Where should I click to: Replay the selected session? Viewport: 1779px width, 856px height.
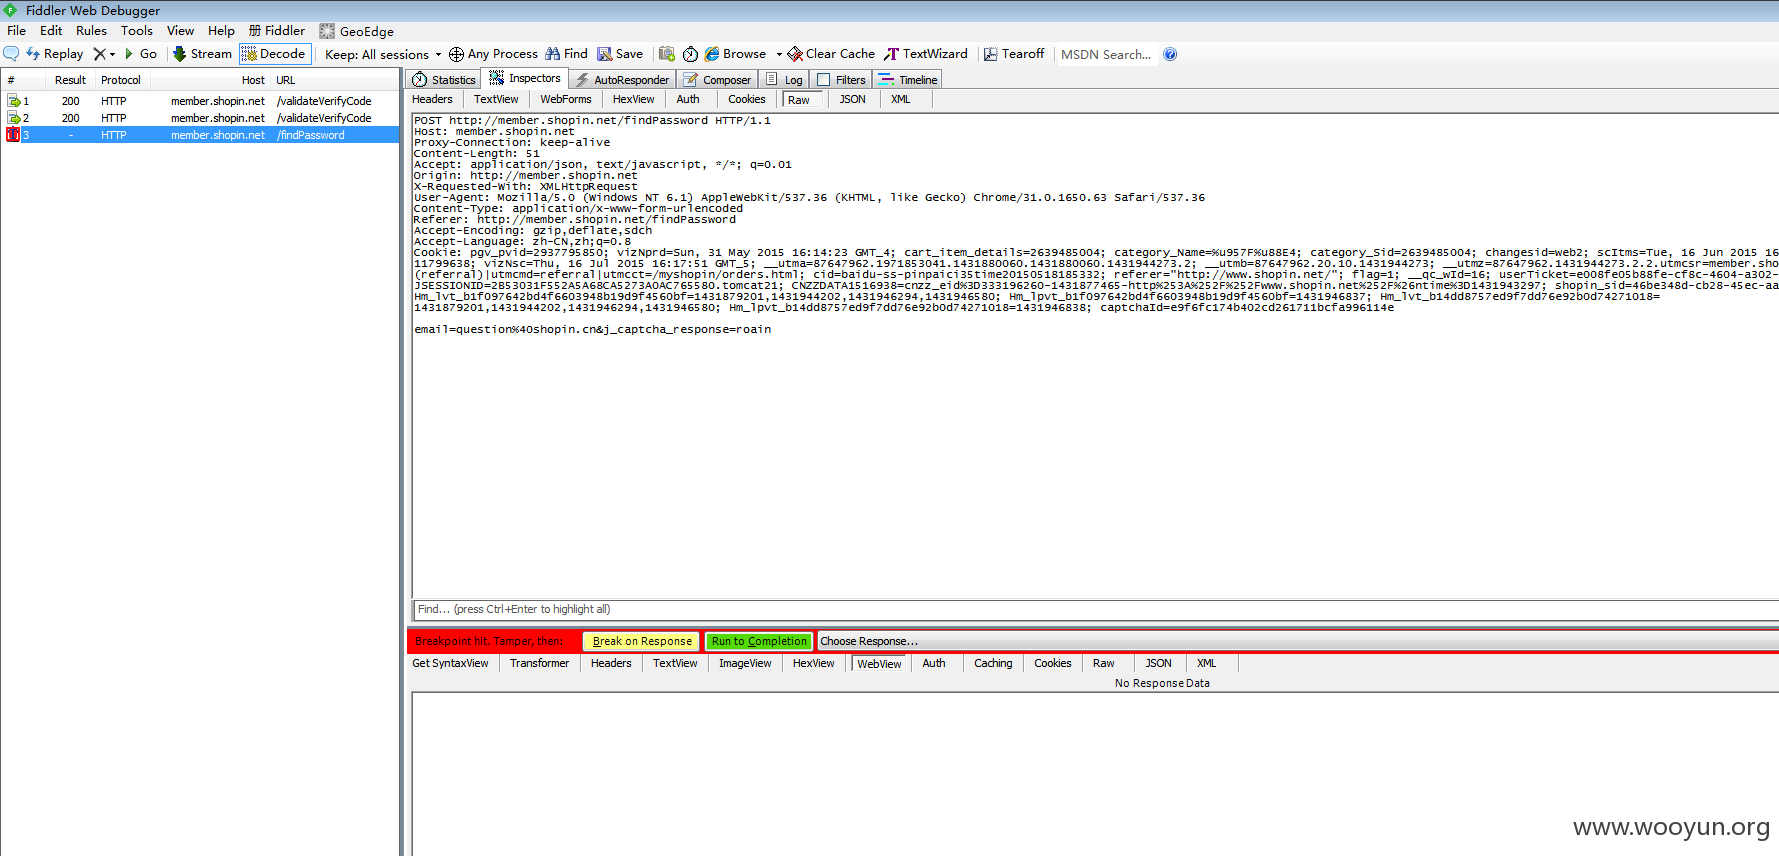coord(54,54)
